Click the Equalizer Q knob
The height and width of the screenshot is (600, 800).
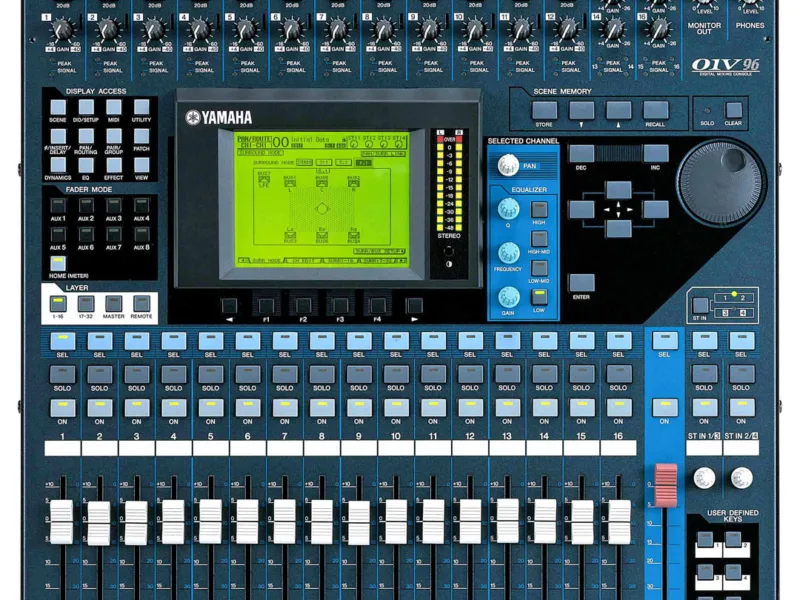click(x=508, y=209)
